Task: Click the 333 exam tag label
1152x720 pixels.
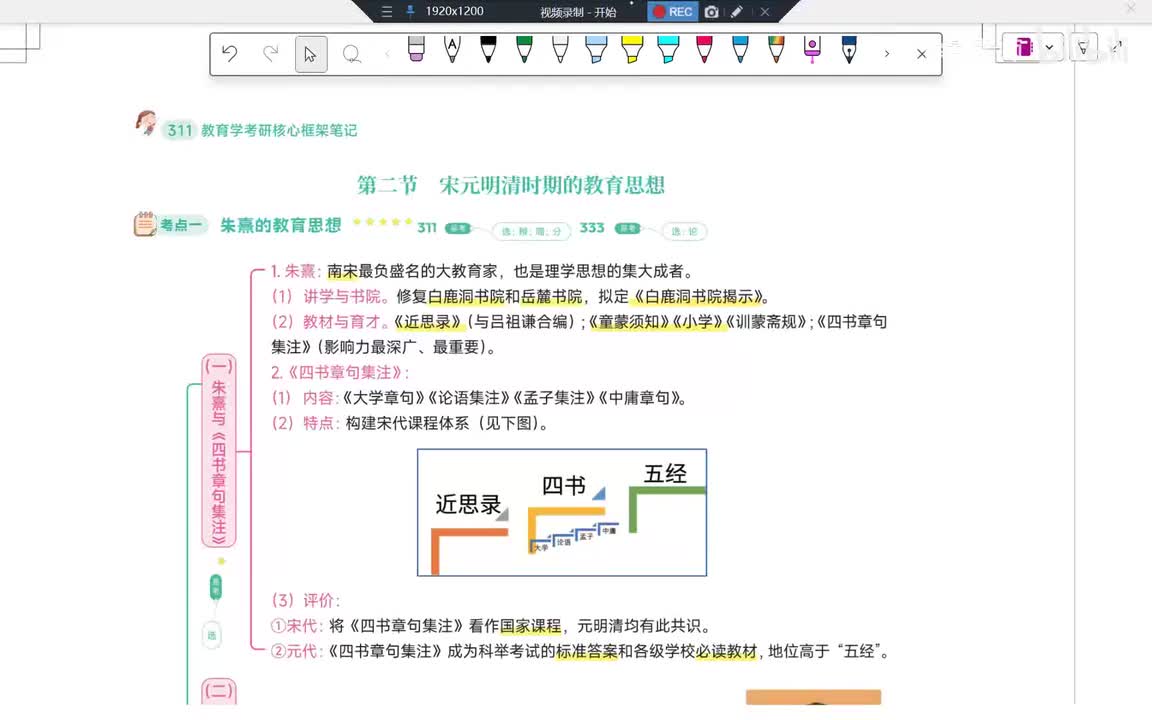Action: (591, 228)
